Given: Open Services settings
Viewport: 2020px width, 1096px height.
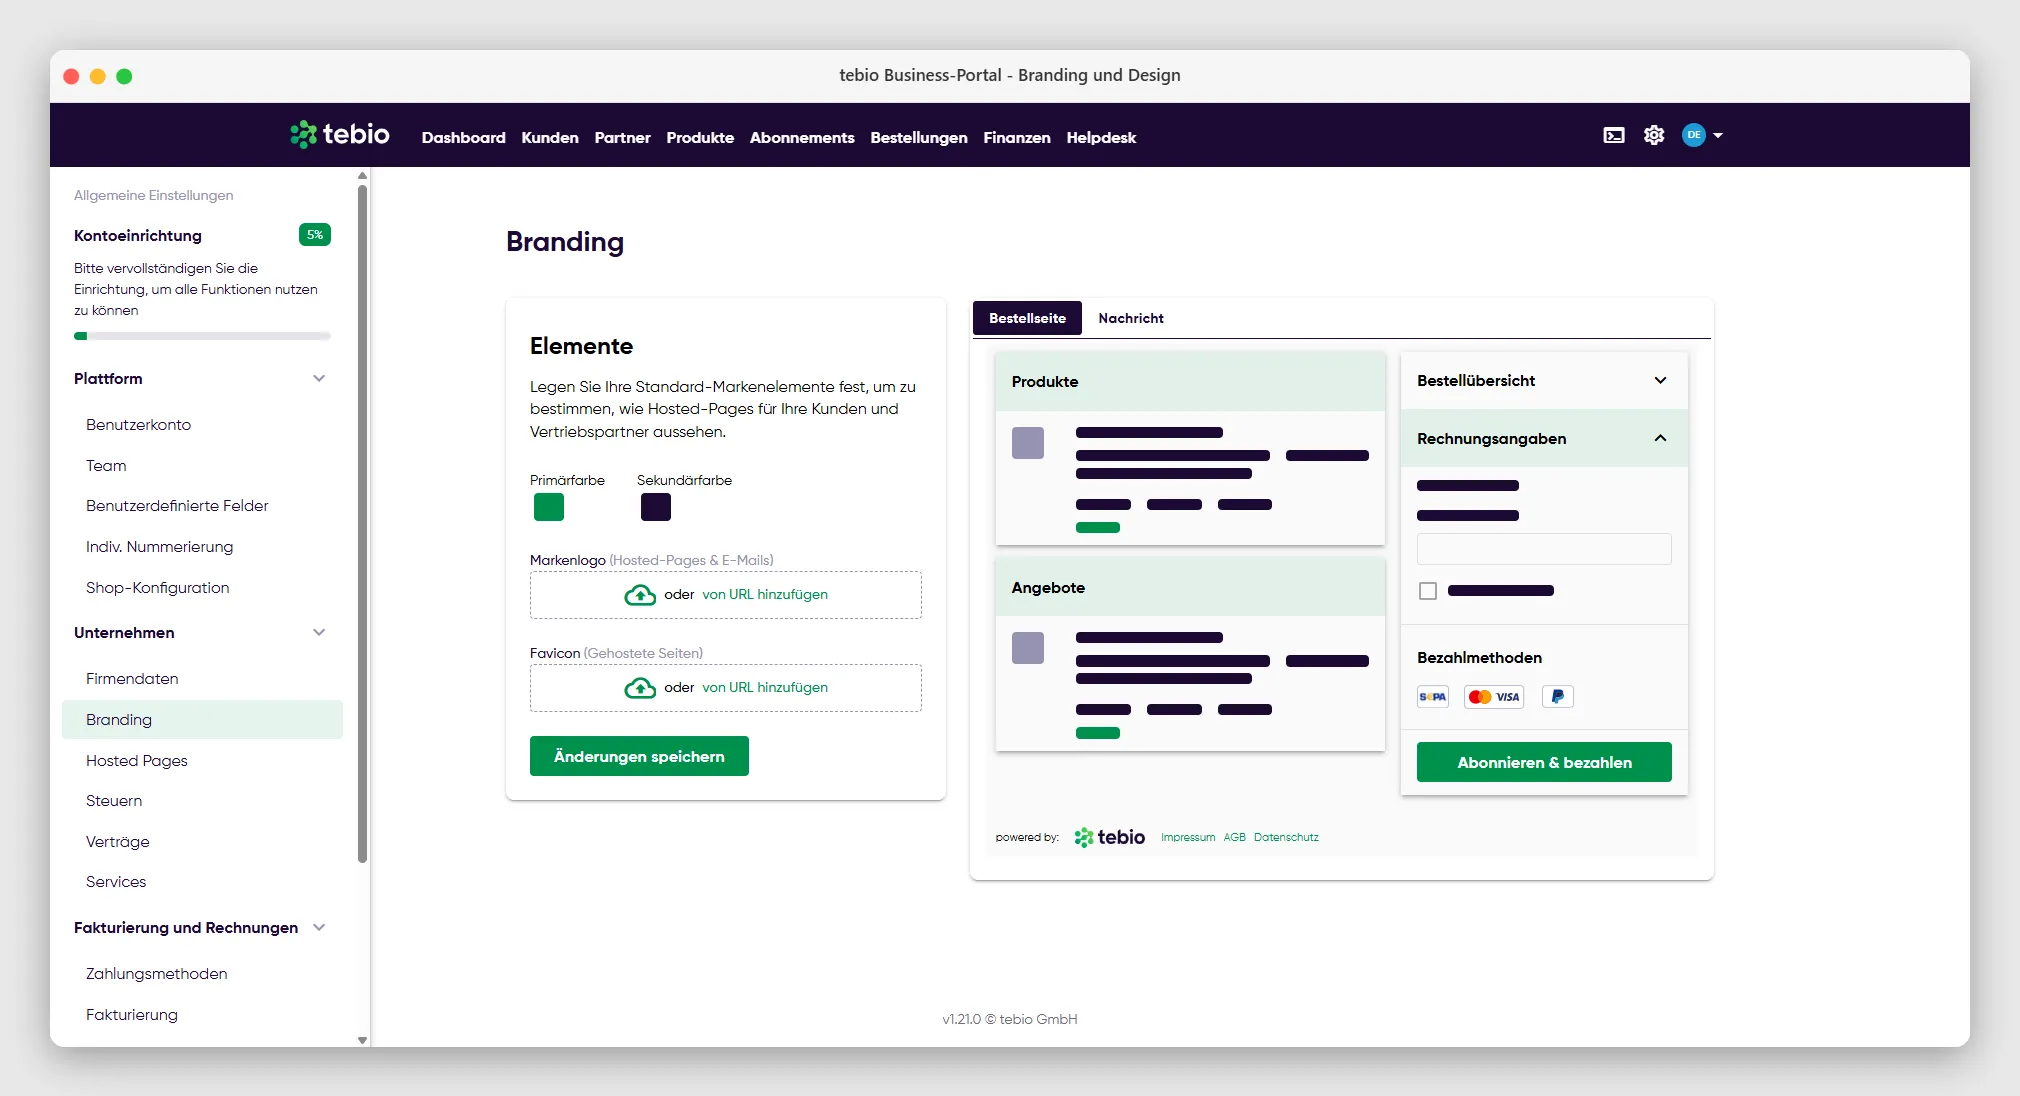Looking at the screenshot, I should (116, 882).
